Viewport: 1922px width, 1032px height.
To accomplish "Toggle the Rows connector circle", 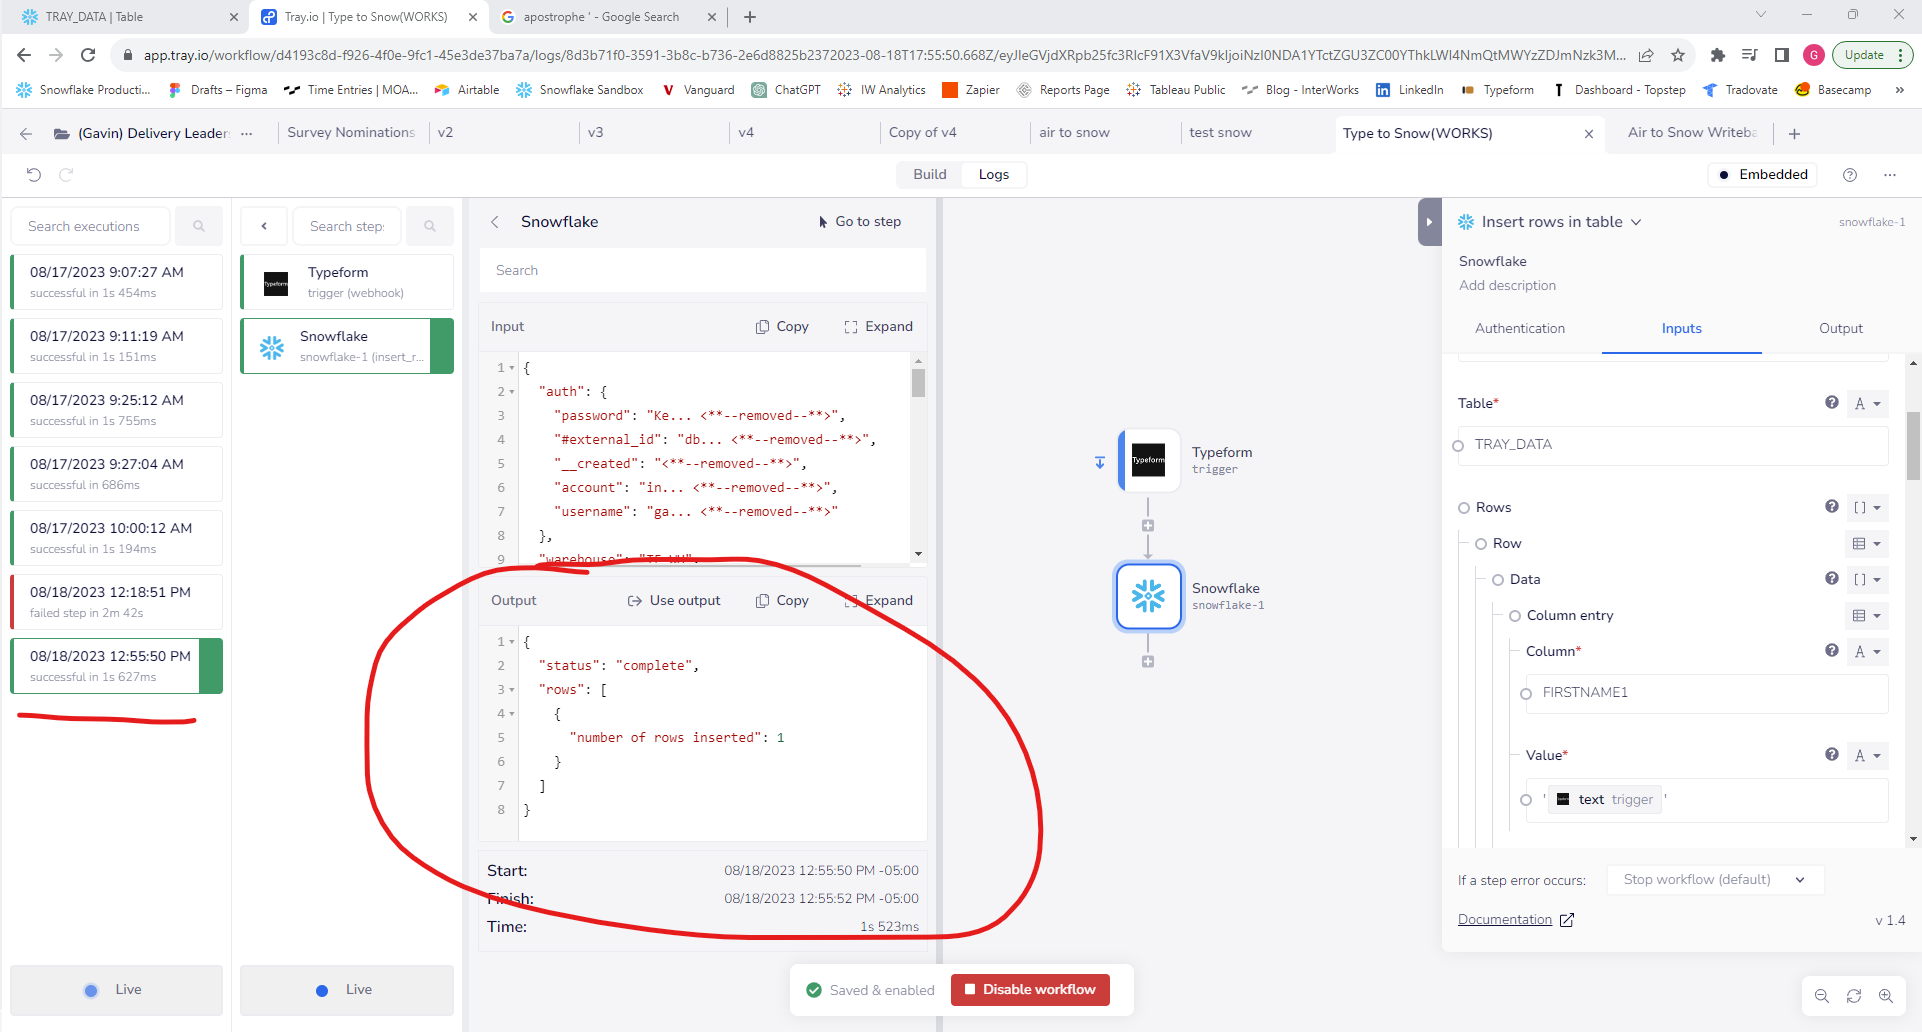I will click(1464, 508).
